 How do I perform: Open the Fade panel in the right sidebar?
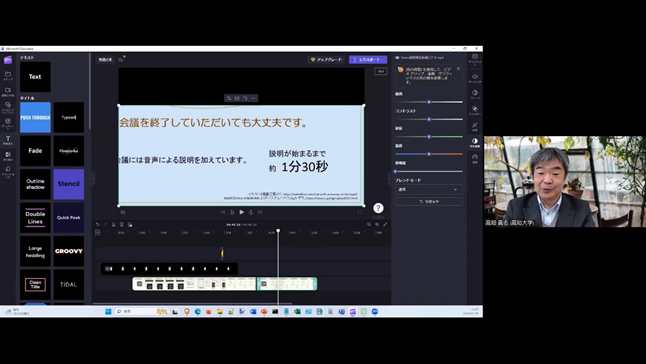point(475,94)
